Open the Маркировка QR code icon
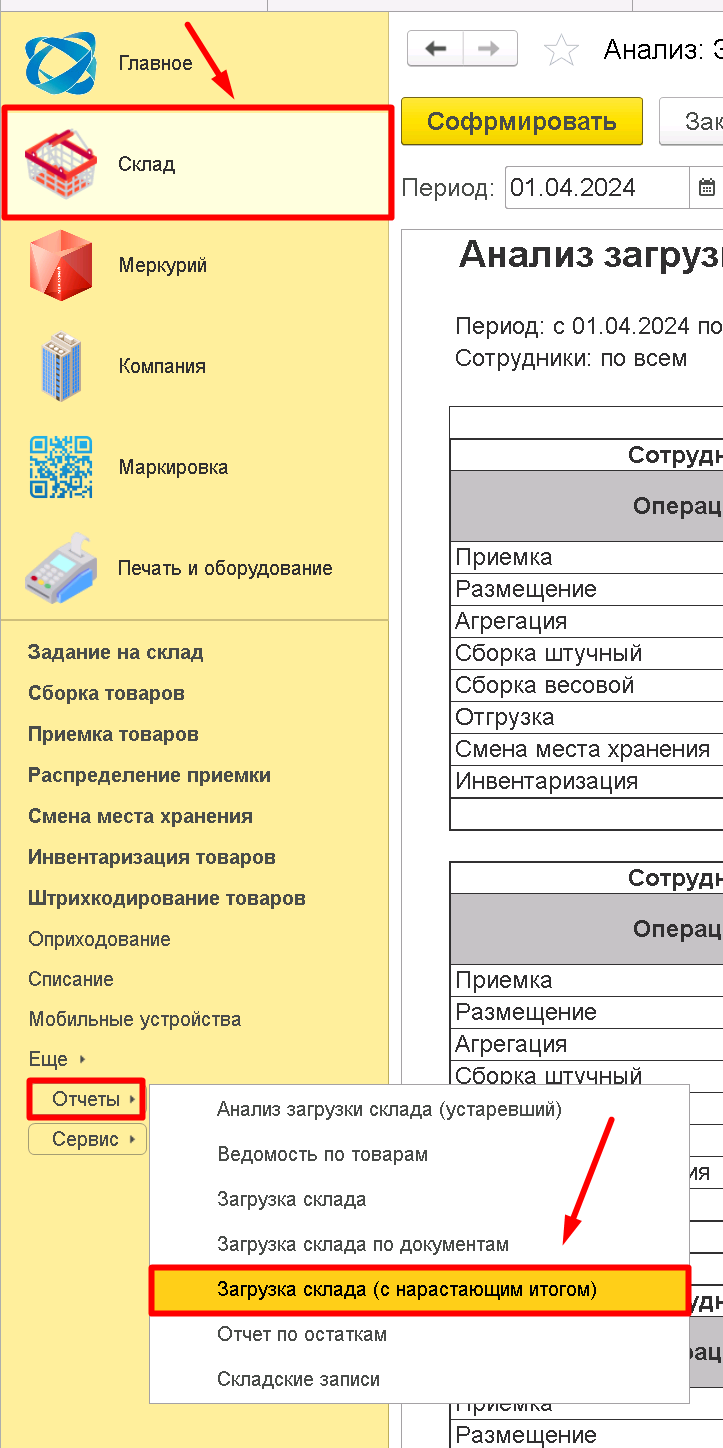Image resolution: width=723 pixels, height=1448 pixels. point(61,467)
